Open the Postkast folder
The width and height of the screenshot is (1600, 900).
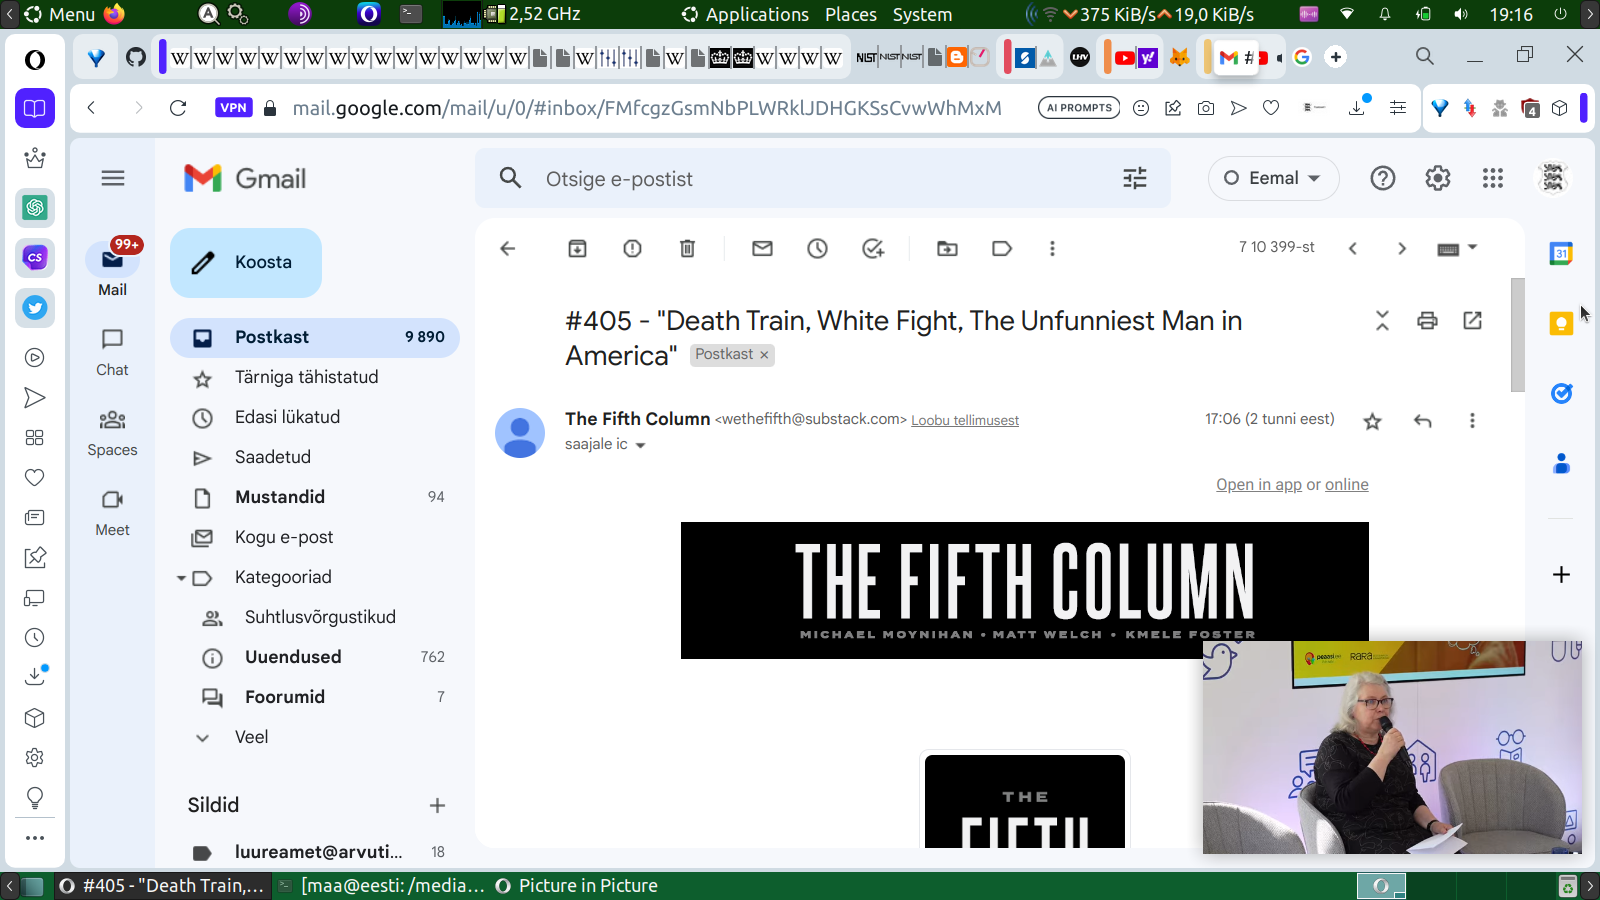coord(315,337)
